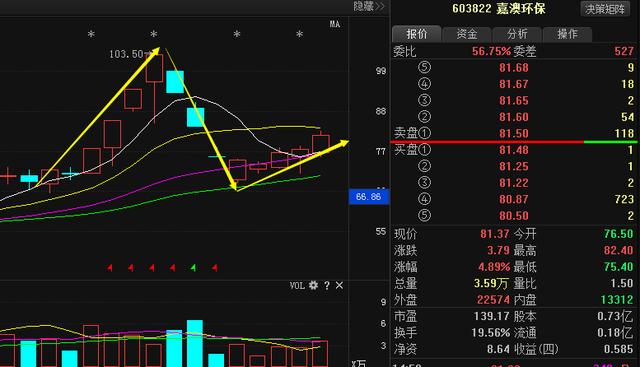This screenshot has height=367, width=640.
Task: Click the stock code 603822
Action: [x=471, y=9]
